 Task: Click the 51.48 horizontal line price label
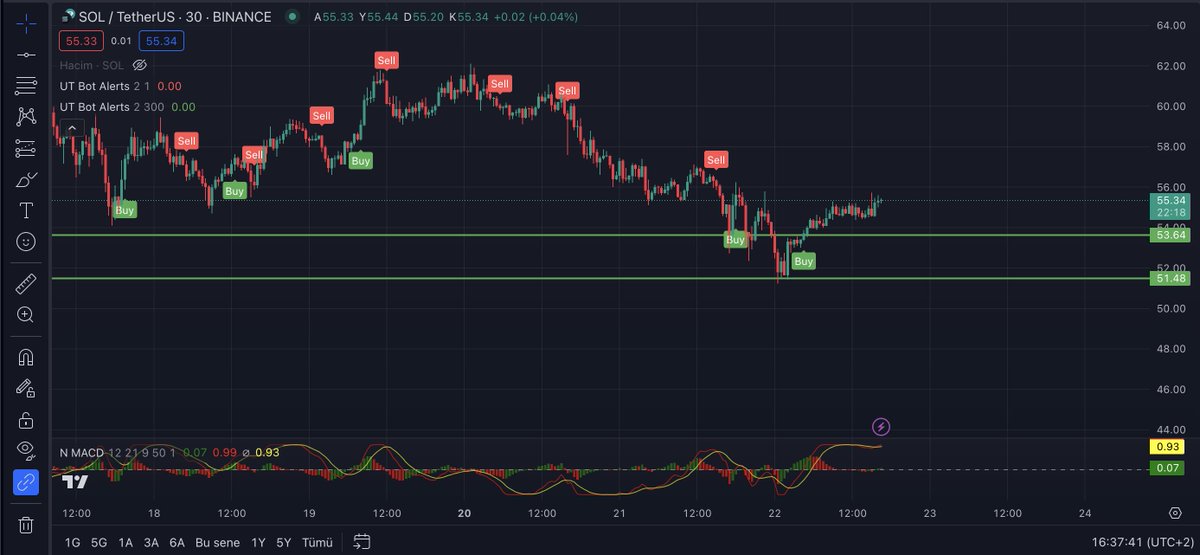pyautogui.click(x=1168, y=278)
